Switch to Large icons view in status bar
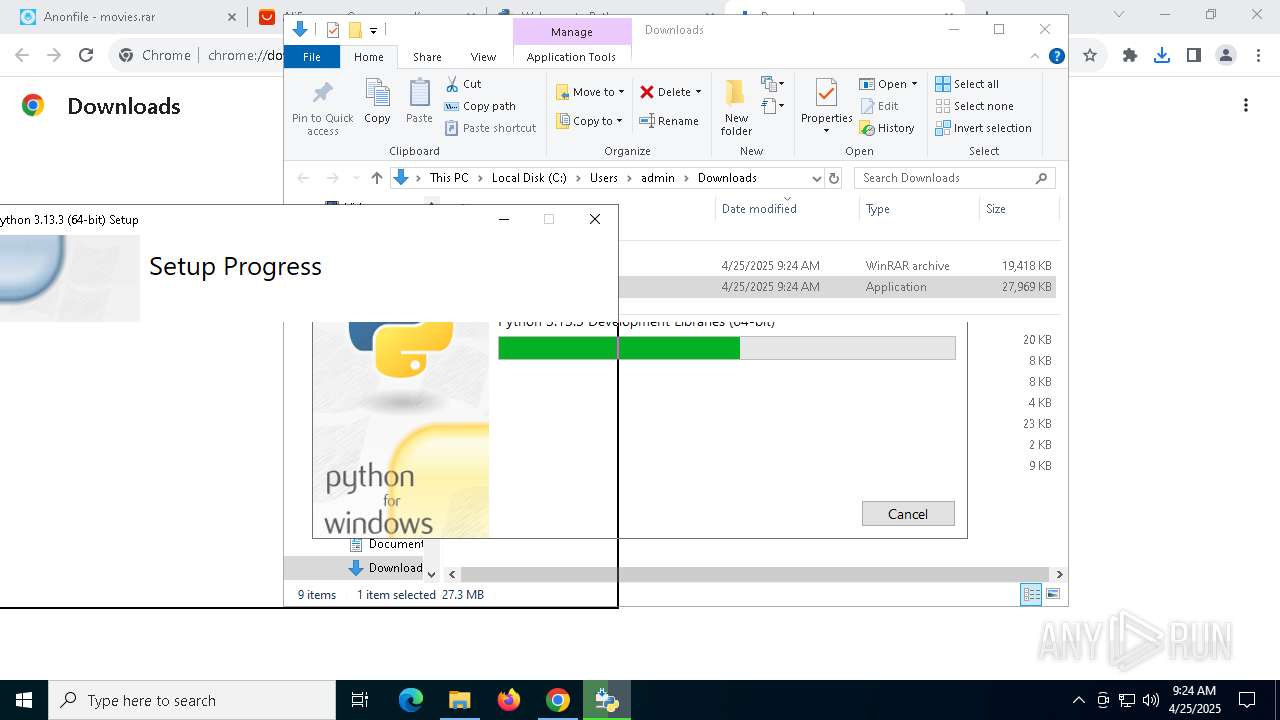The width and height of the screenshot is (1280, 720). coord(1052,595)
